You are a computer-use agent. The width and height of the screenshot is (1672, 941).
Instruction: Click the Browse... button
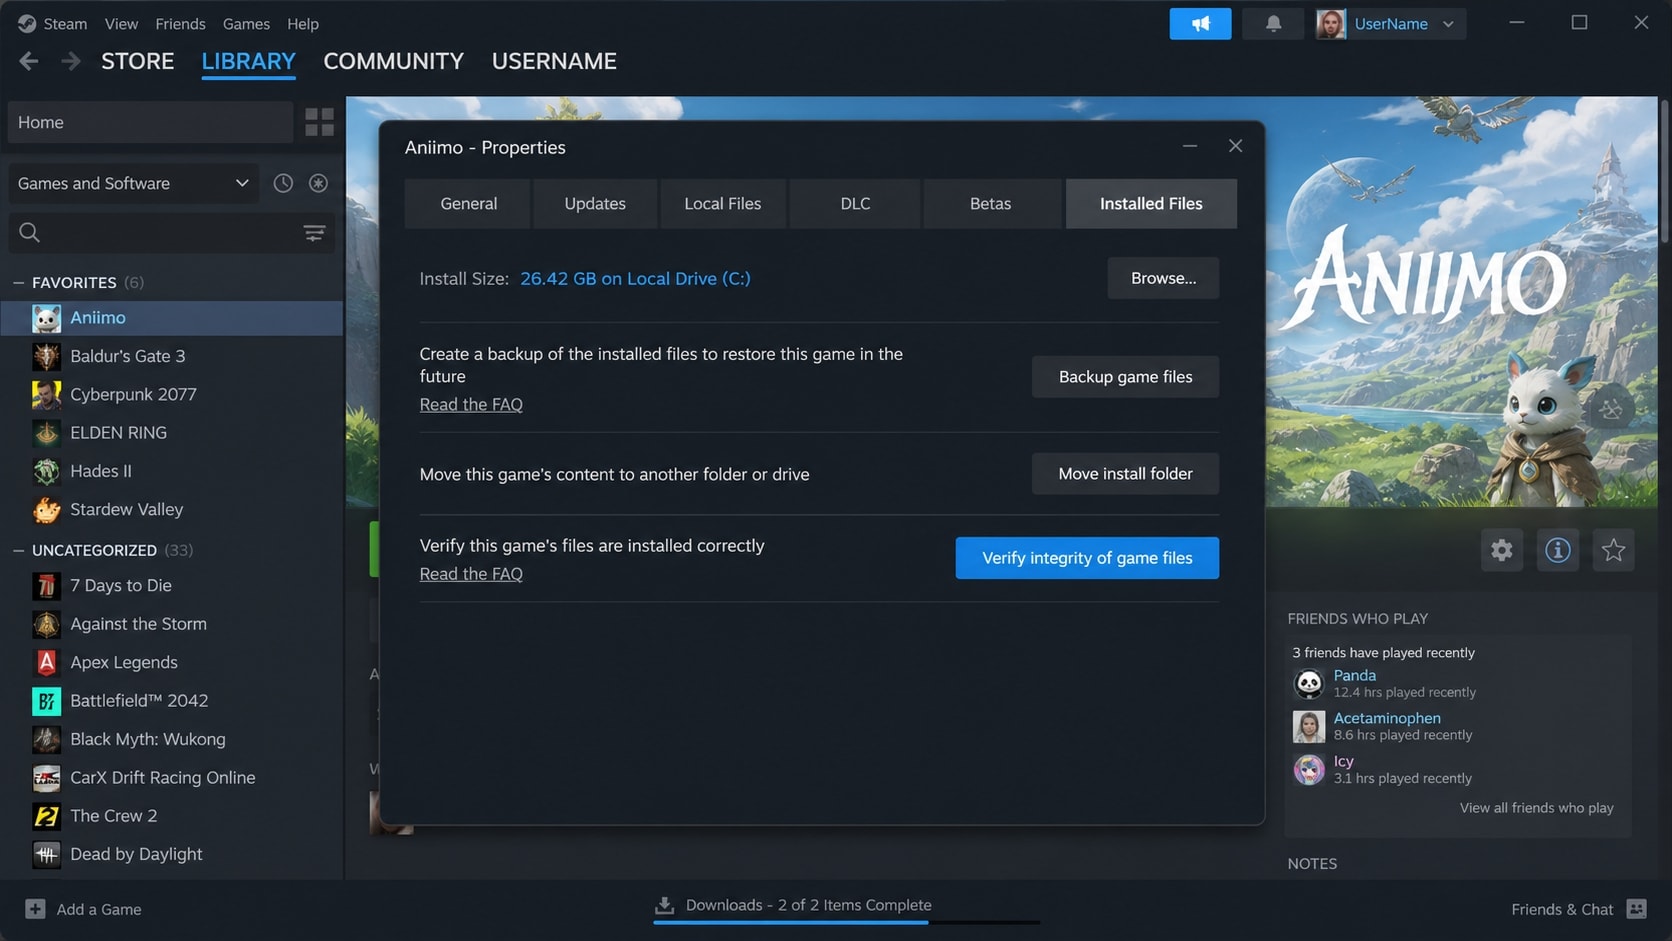pyautogui.click(x=1163, y=278)
